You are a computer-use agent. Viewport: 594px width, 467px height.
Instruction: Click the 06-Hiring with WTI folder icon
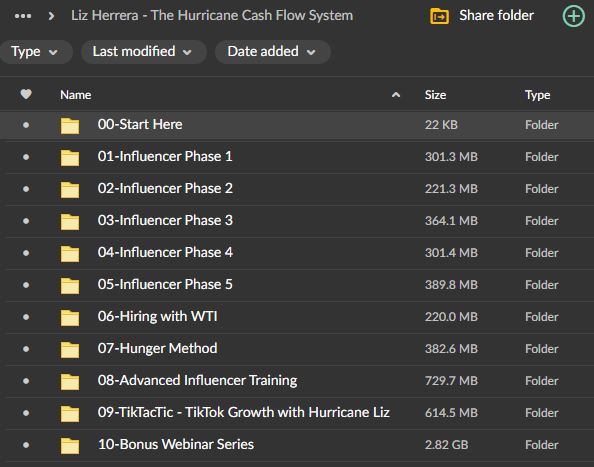(70, 317)
